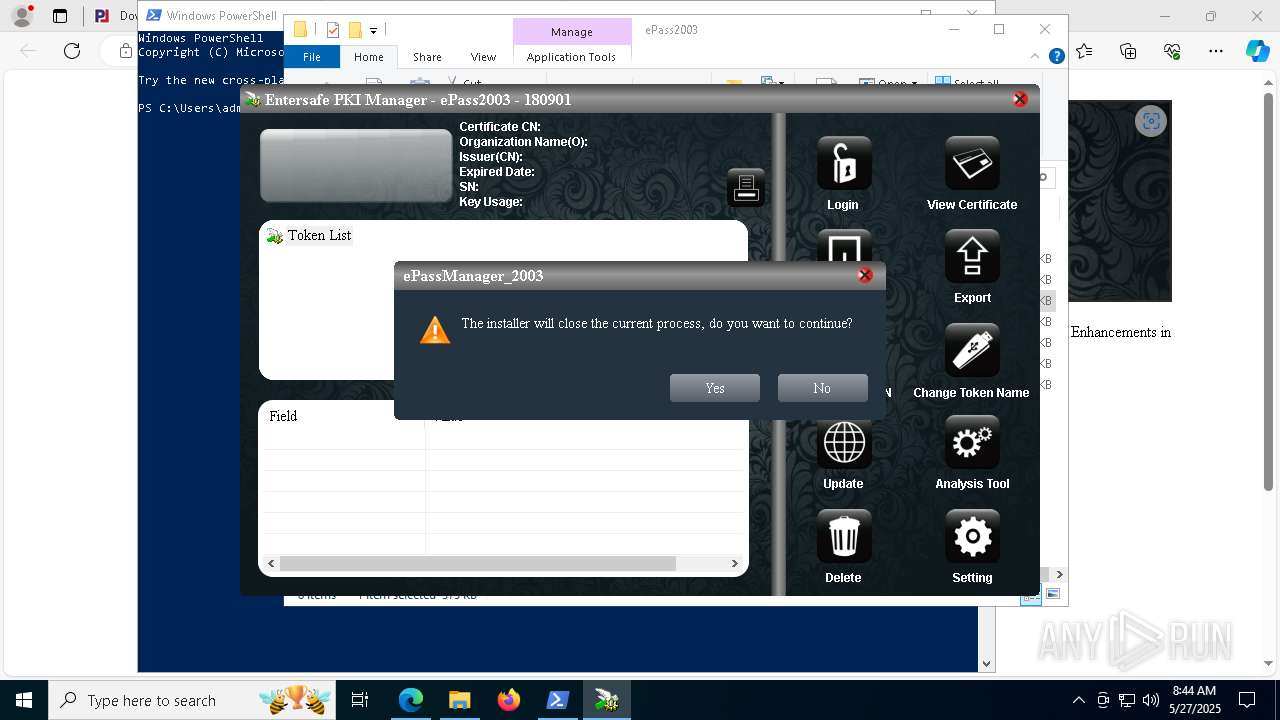Click the Edge favorites star icon
This screenshot has height=720, width=1280.
pos(1085,51)
